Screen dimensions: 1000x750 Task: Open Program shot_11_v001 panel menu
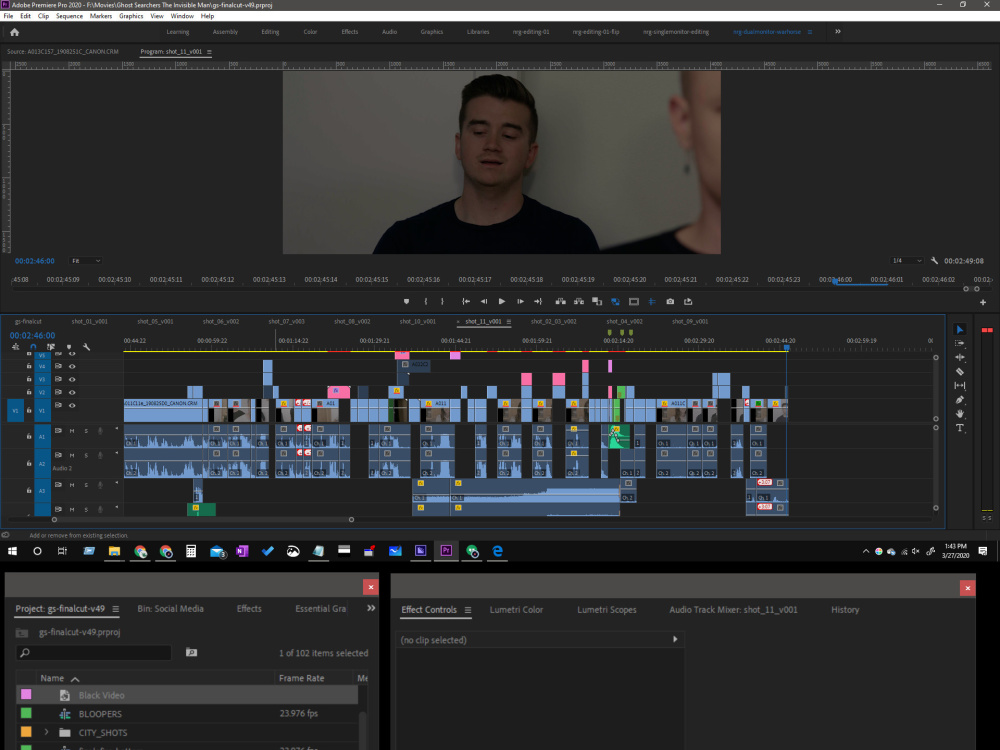tap(209, 52)
